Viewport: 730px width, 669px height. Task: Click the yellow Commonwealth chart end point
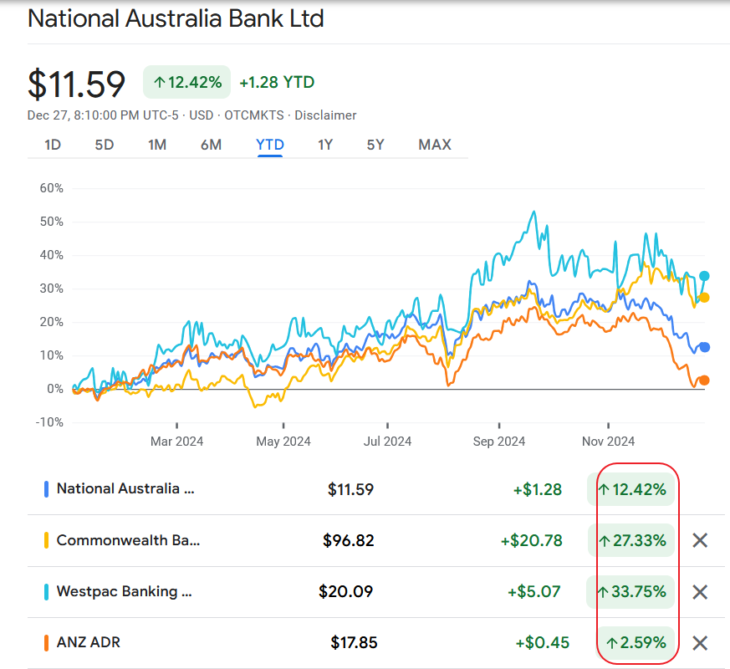[704, 297]
